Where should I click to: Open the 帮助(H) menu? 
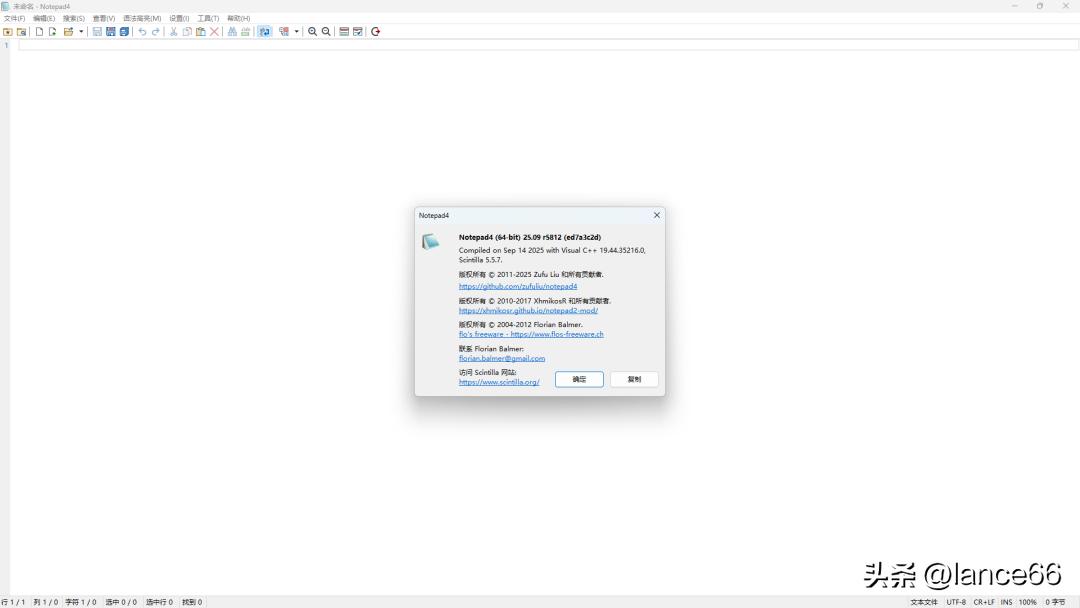coord(238,19)
